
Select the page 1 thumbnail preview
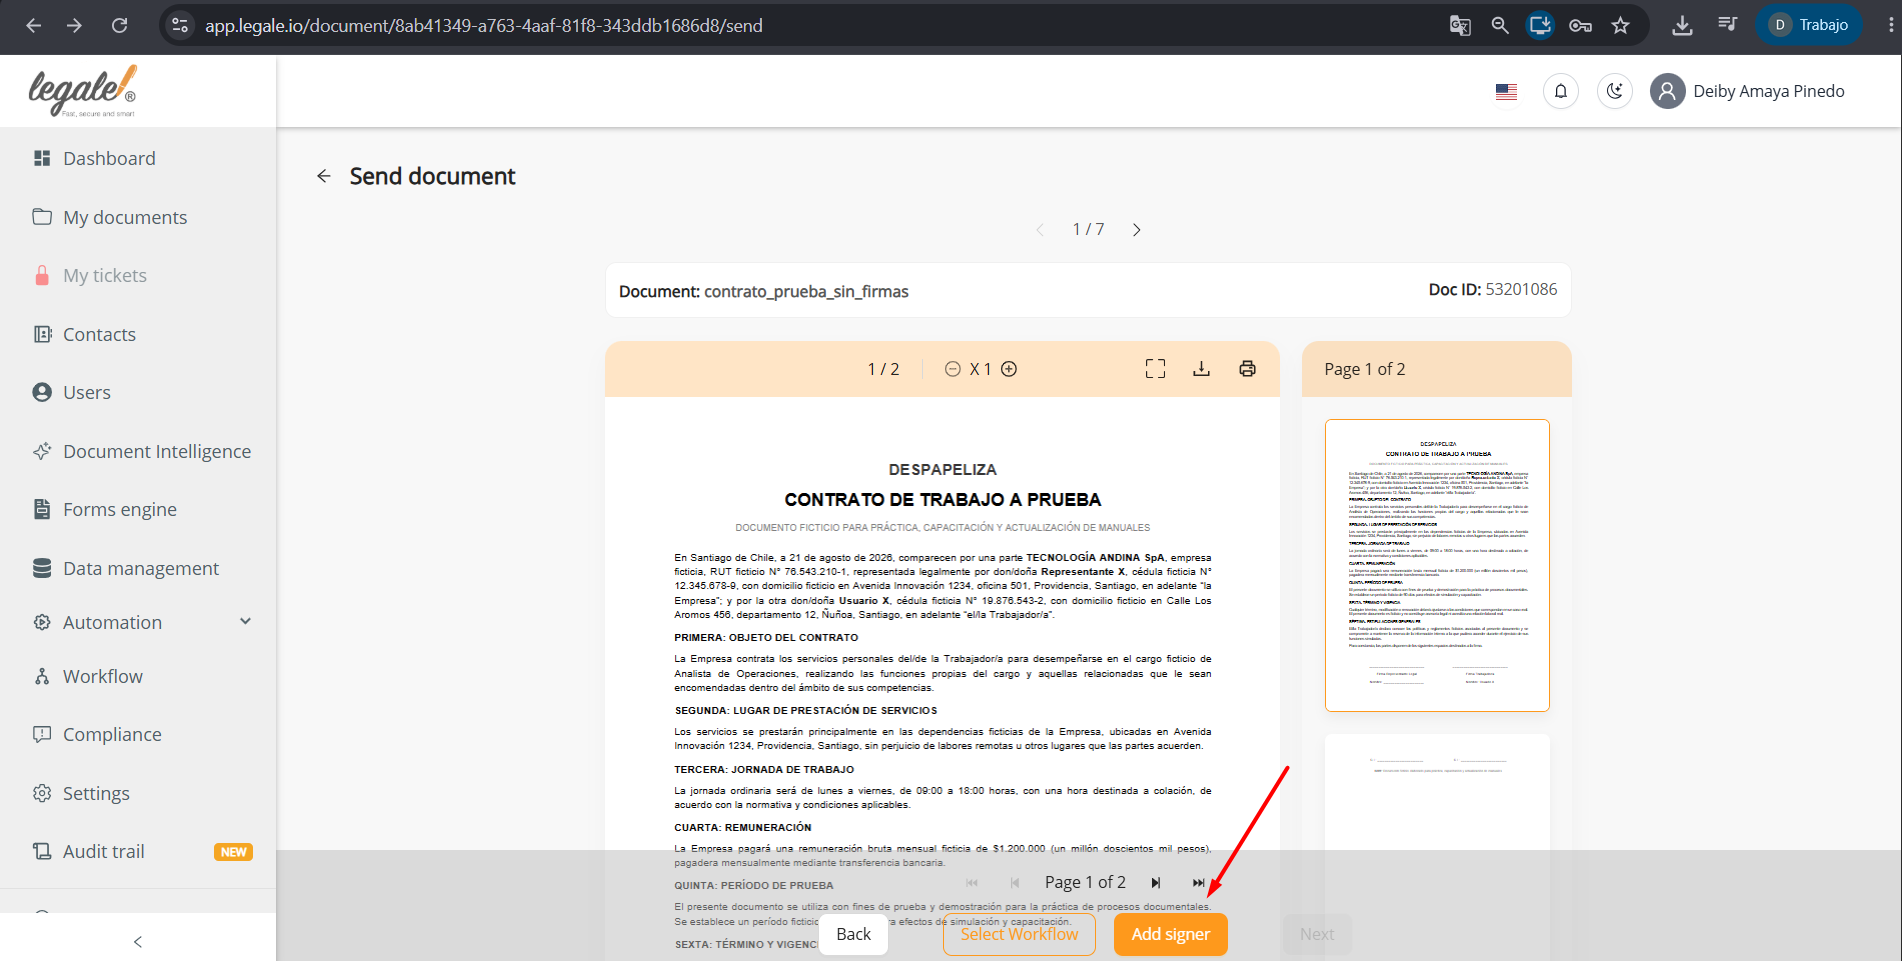(1437, 565)
